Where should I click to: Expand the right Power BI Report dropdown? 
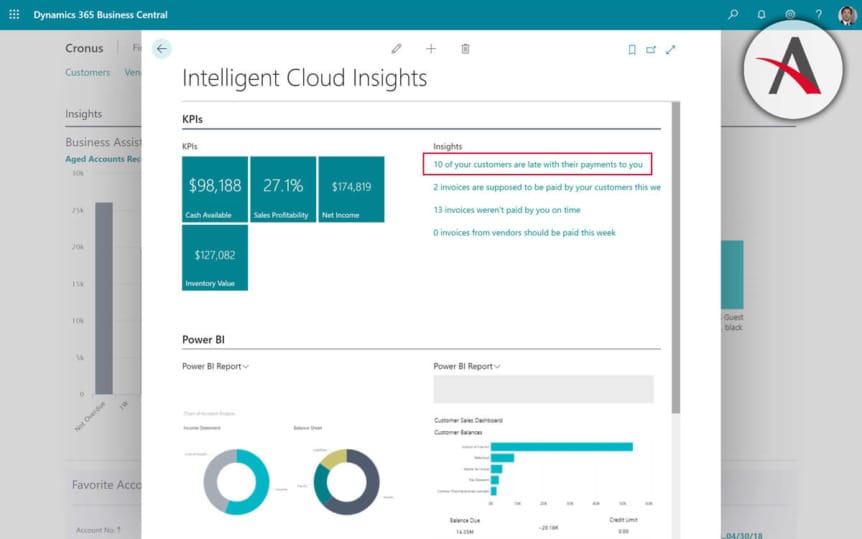(467, 366)
